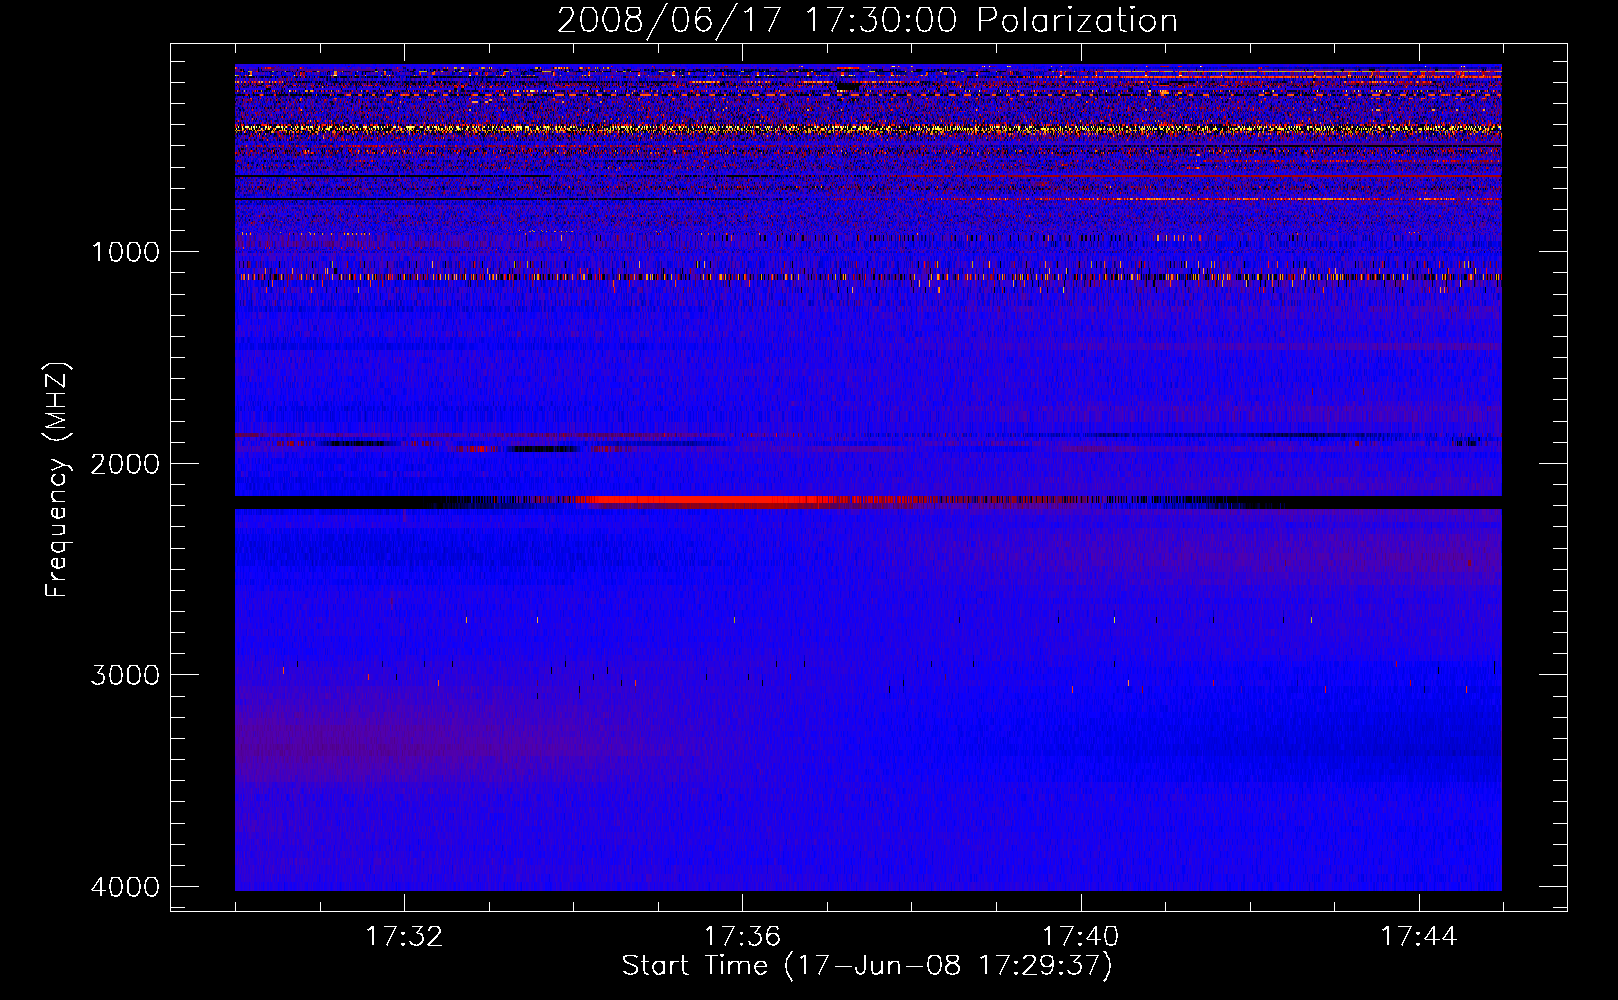Click the 17:44 time tick label
Image resolution: width=1618 pixels, height=1000 pixels.
coord(1419,937)
